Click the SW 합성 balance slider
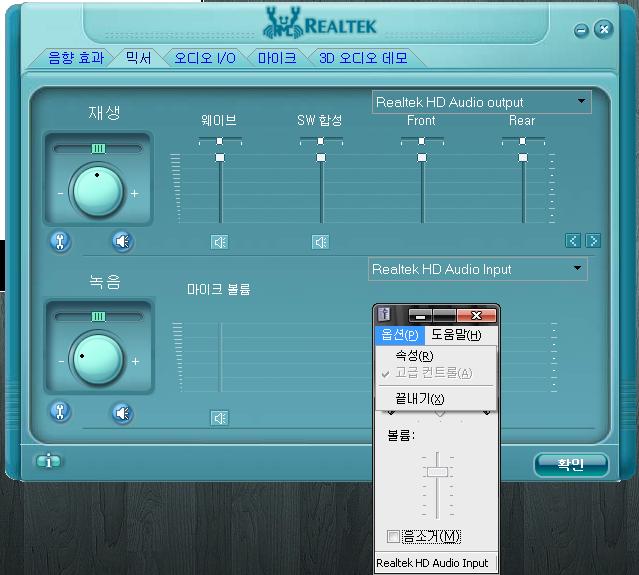 click(321, 141)
